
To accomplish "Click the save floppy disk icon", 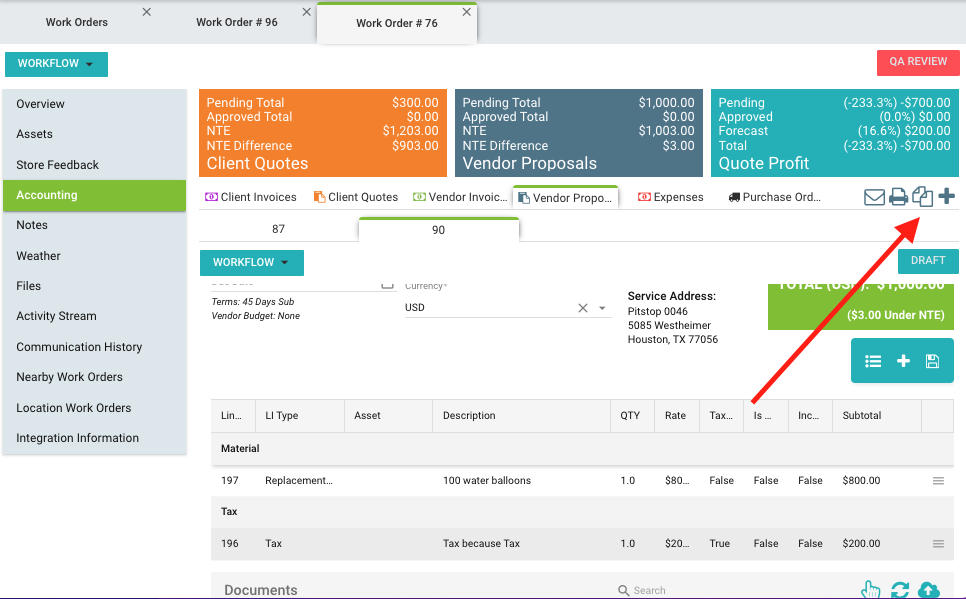I will [932, 361].
